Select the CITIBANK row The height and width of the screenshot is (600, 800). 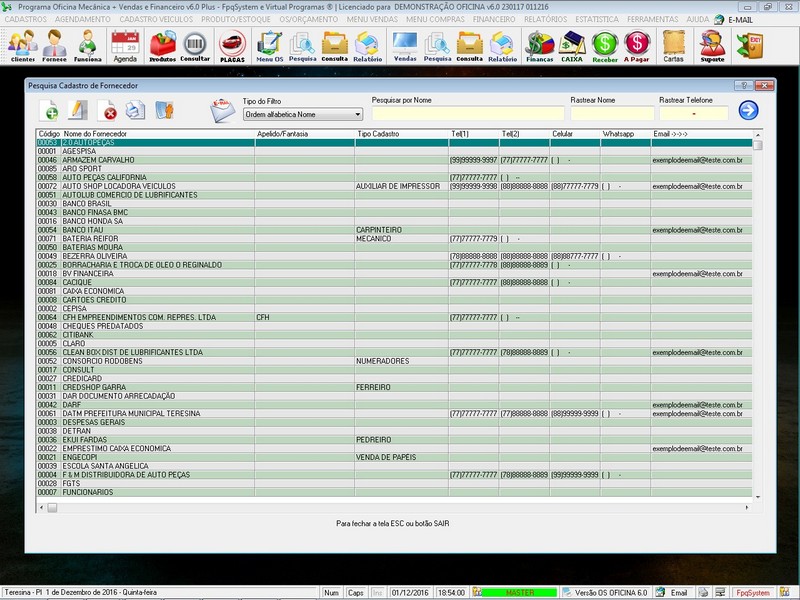tap(394, 335)
